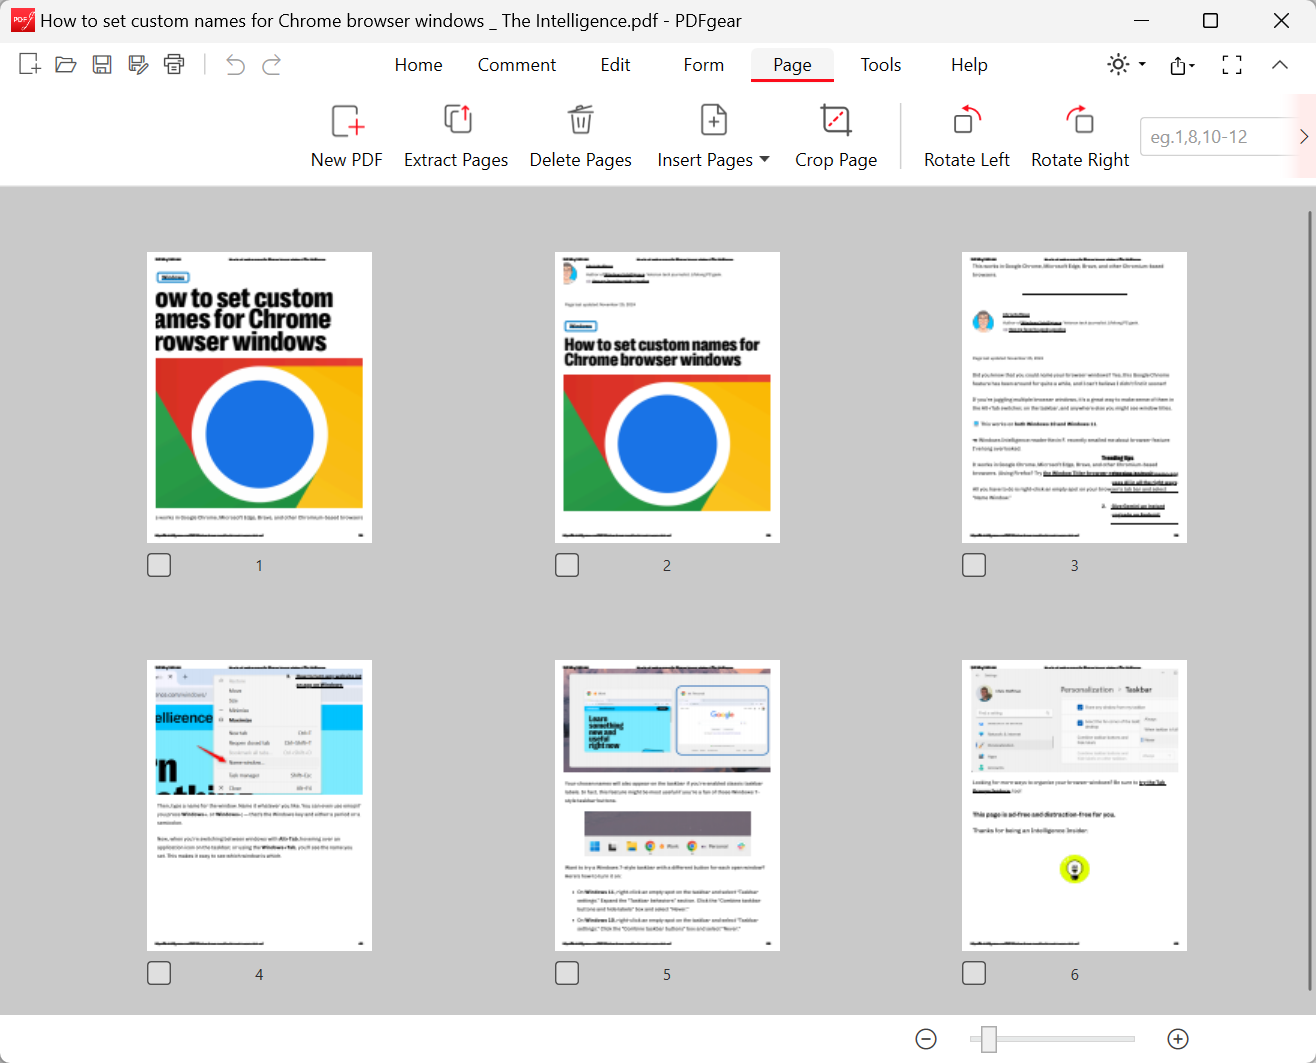This screenshot has height=1063, width=1316.
Task: Adjust the thumbnail zoom slider handle
Action: (989, 1039)
